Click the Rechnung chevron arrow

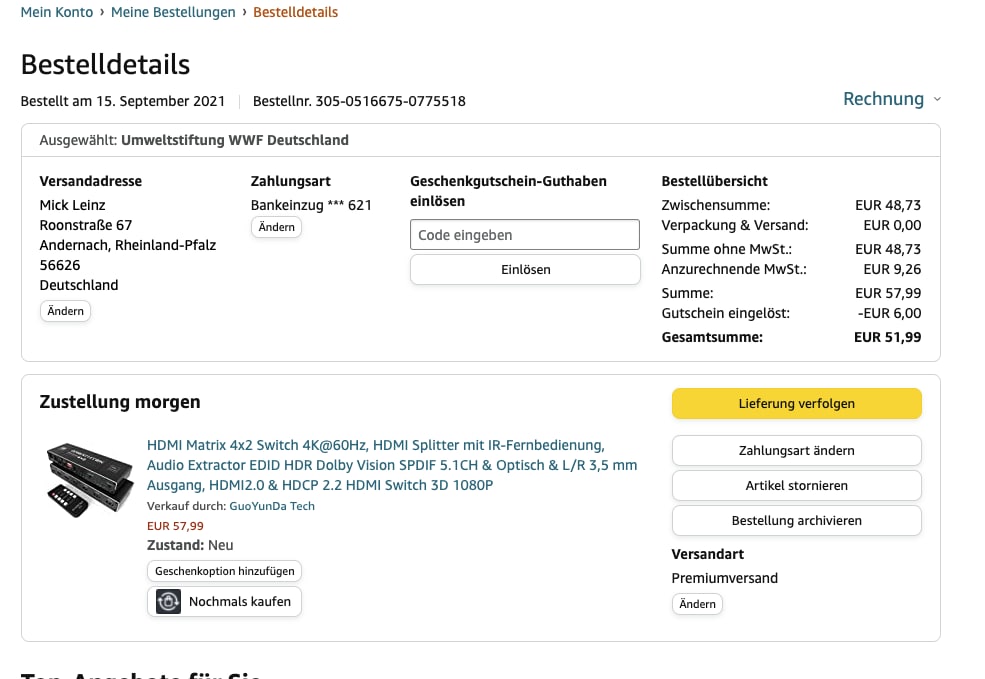[937, 99]
